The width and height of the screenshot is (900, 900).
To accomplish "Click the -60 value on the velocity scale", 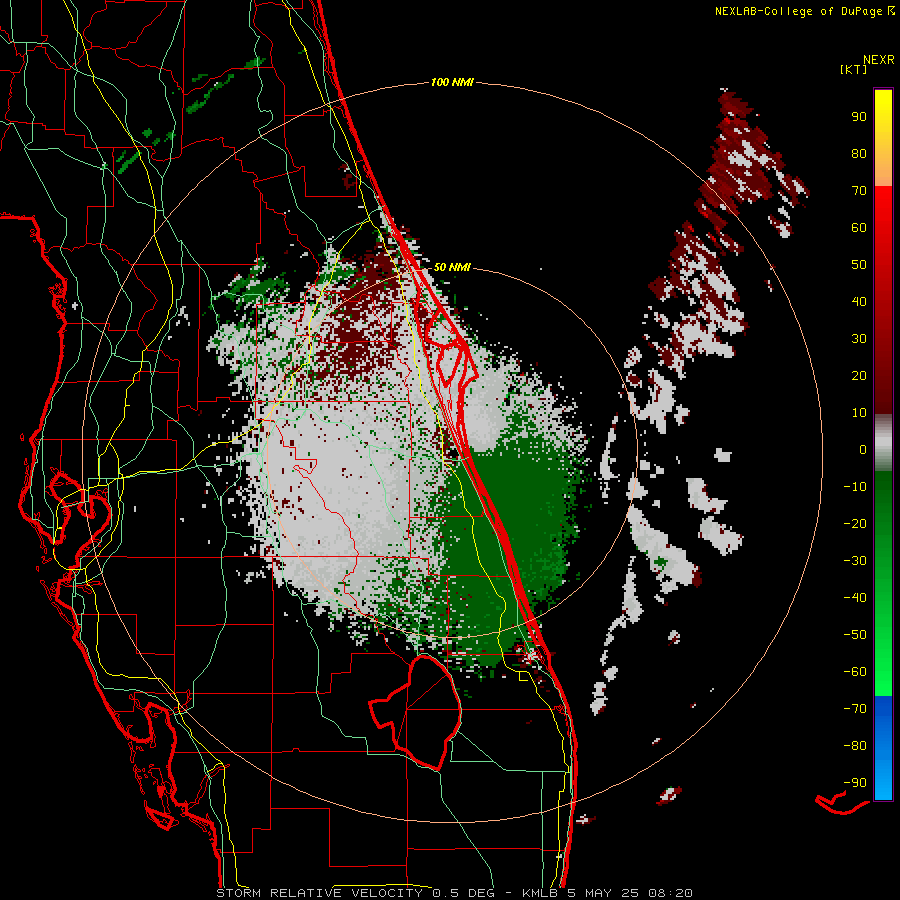I will tap(855, 672).
